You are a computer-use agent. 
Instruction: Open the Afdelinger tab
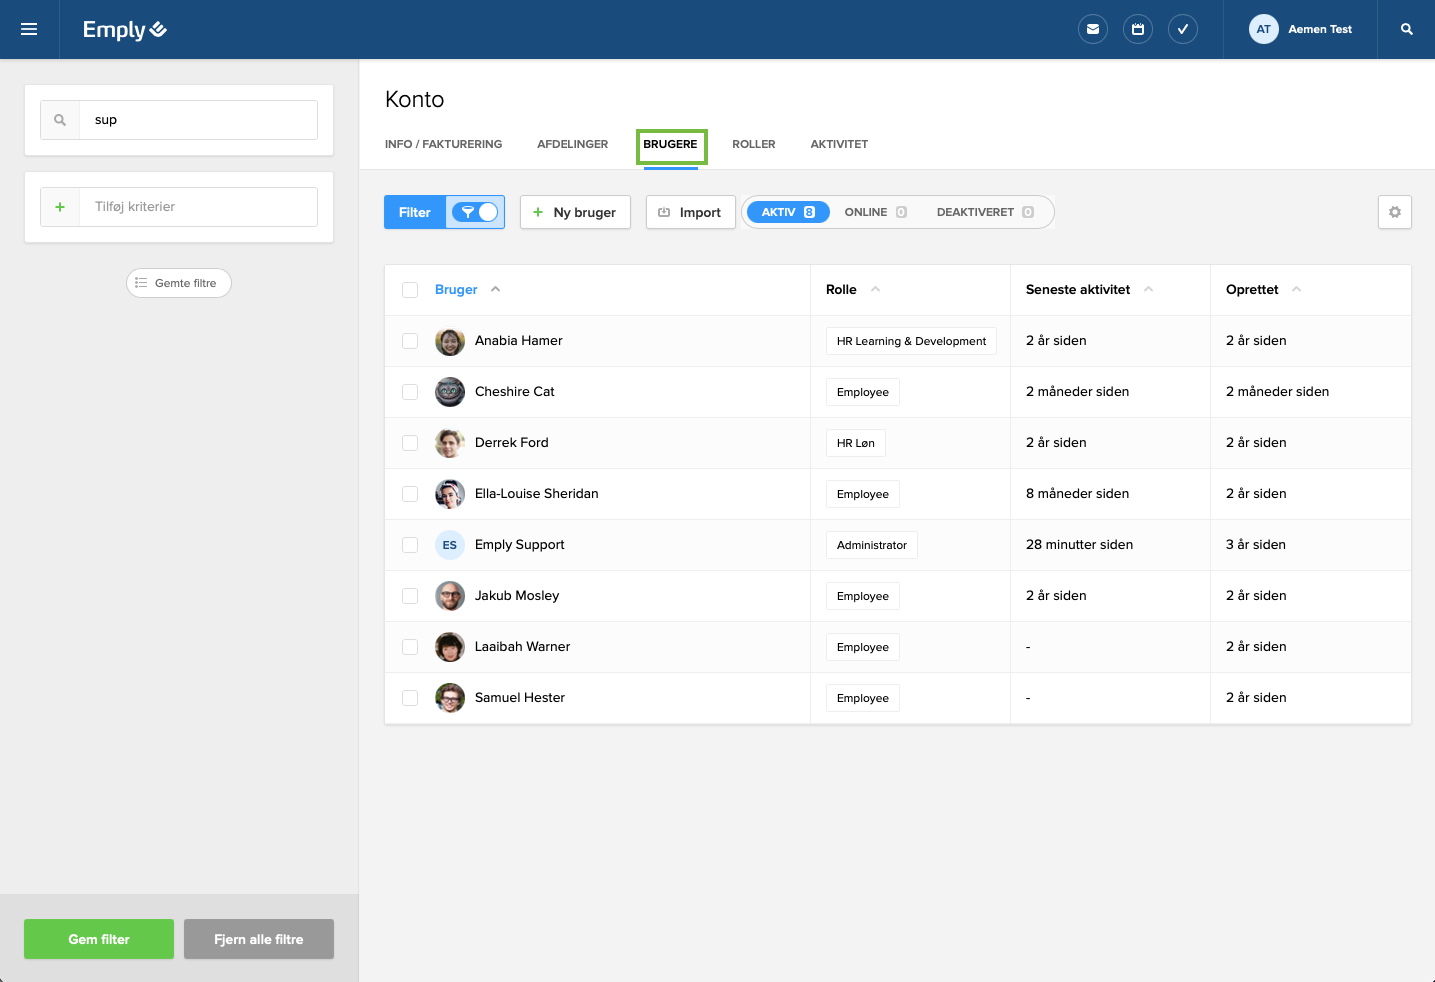[572, 144]
